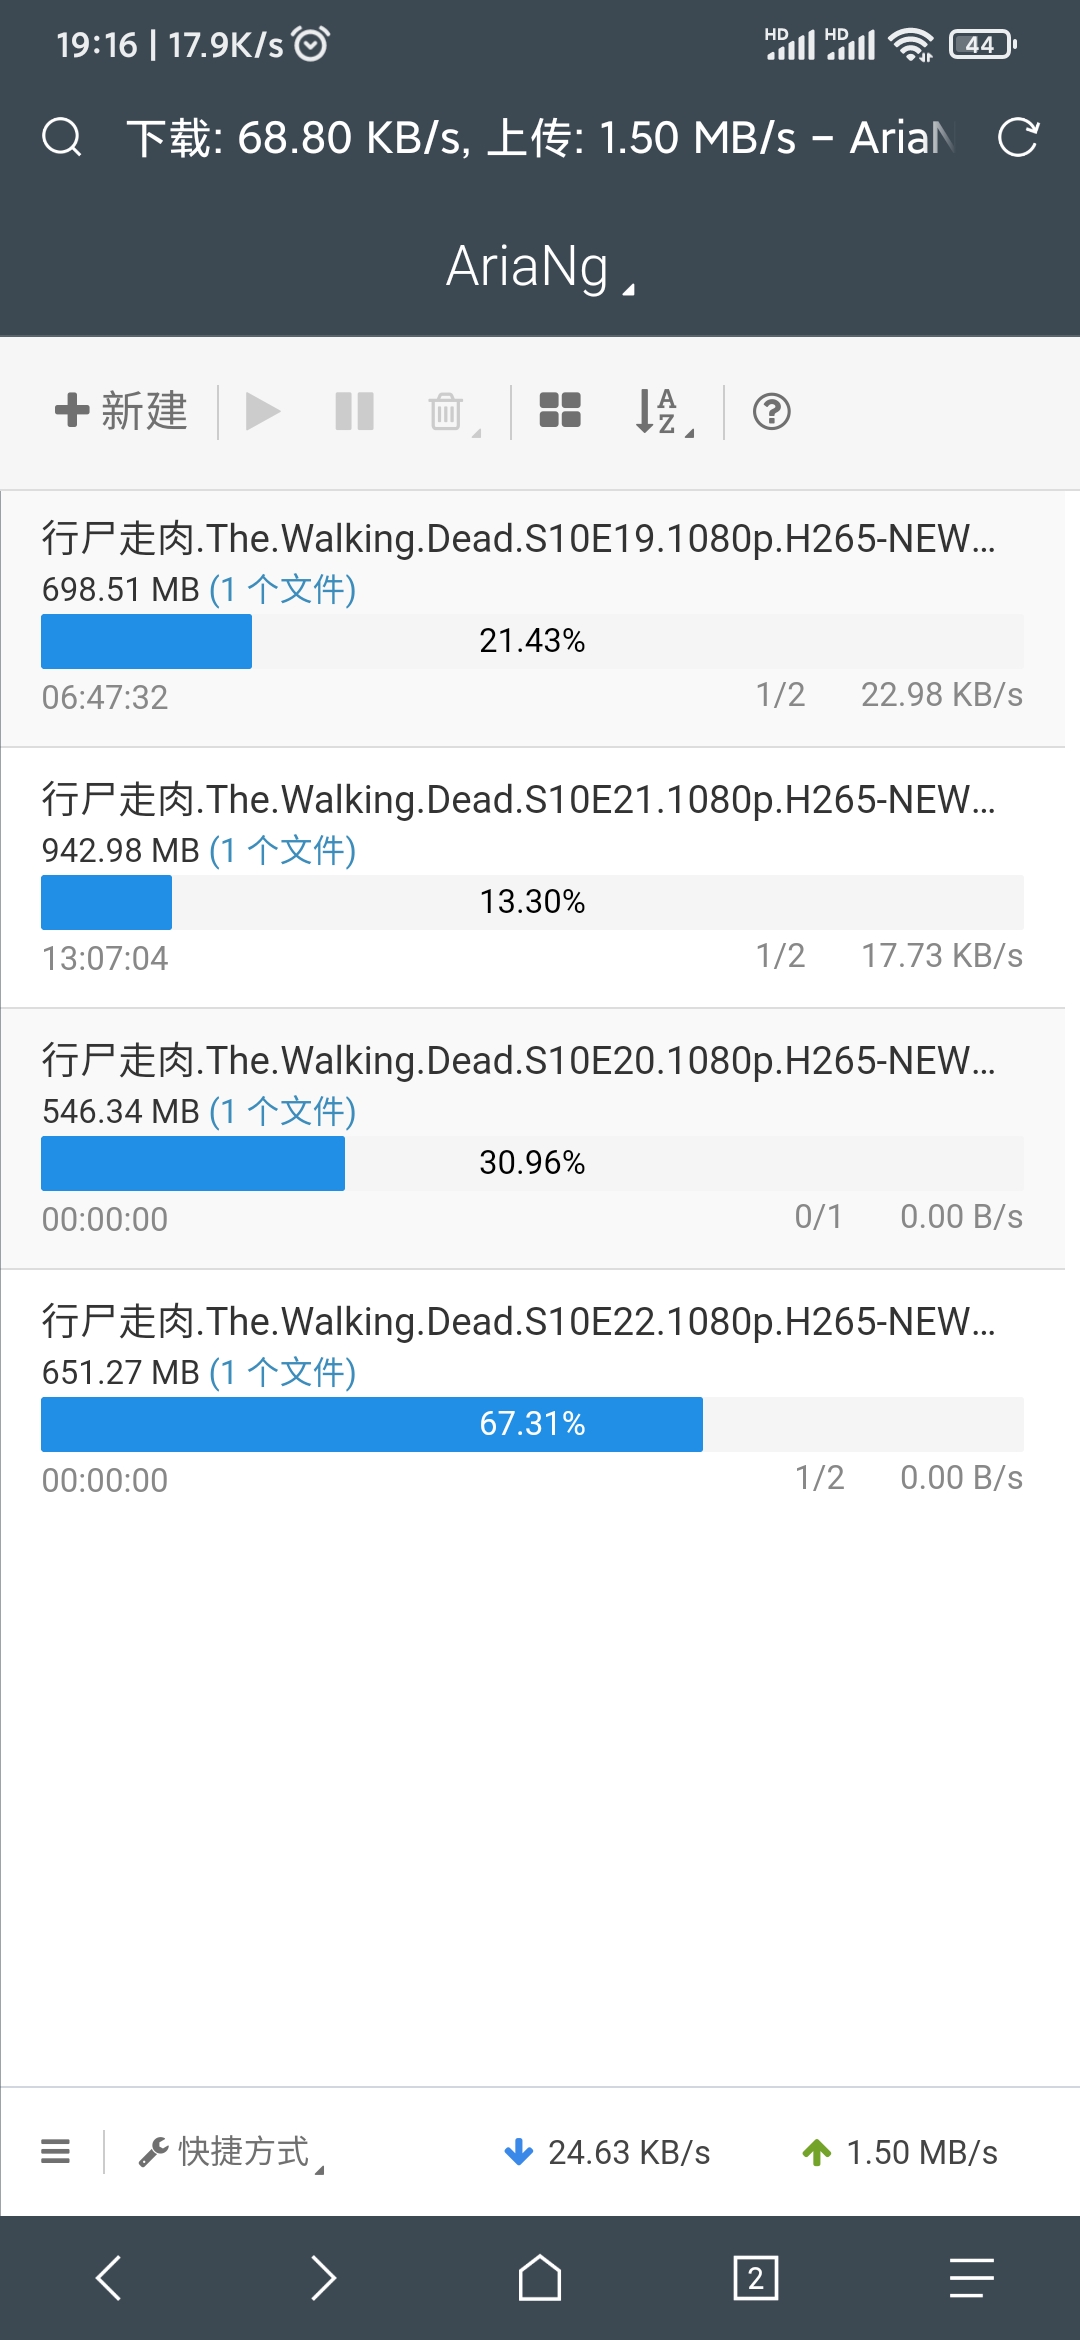1080x2340 pixels.
Task: Go to browser home page
Action: point(540,2278)
